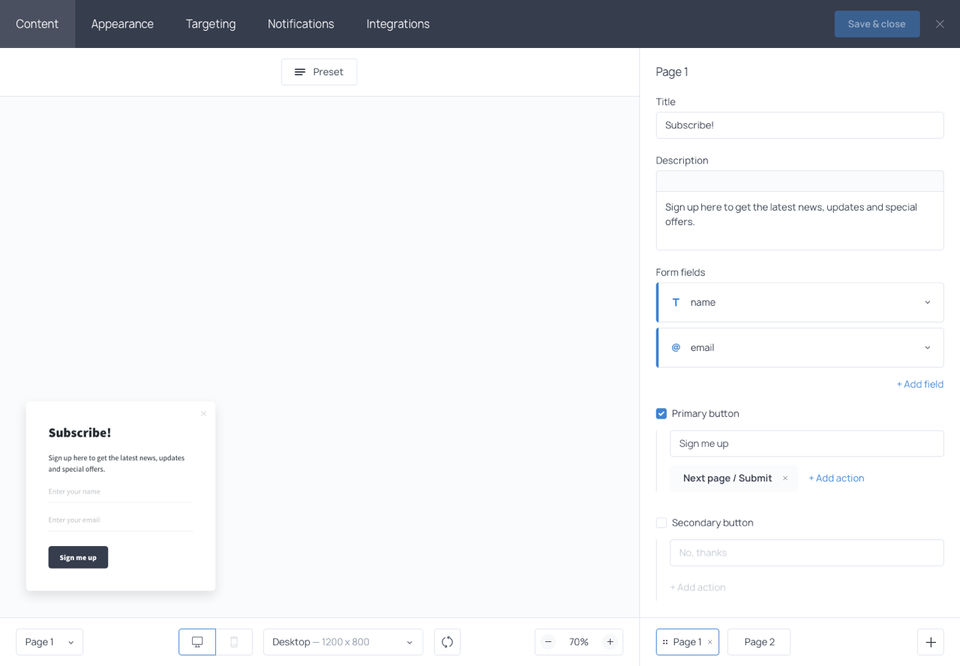Image resolution: width=960 pixels, height=666 pixels.
Task: Open the Page 1 dropdown at bottom left
Action: tap(50, 642)
